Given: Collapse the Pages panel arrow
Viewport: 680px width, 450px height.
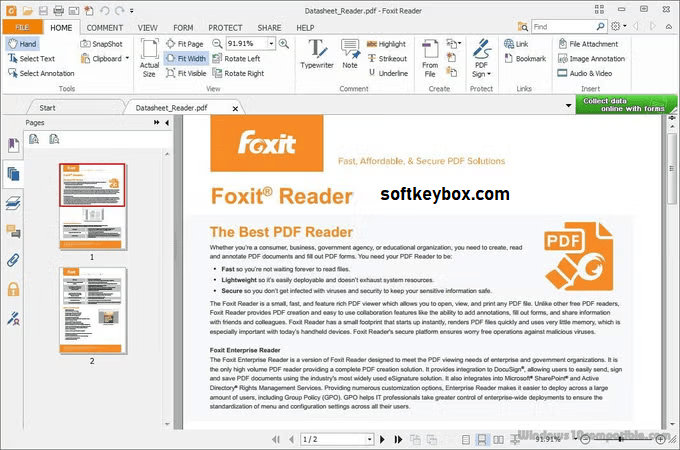Looking at the screenshot, I should coord(167,123).
